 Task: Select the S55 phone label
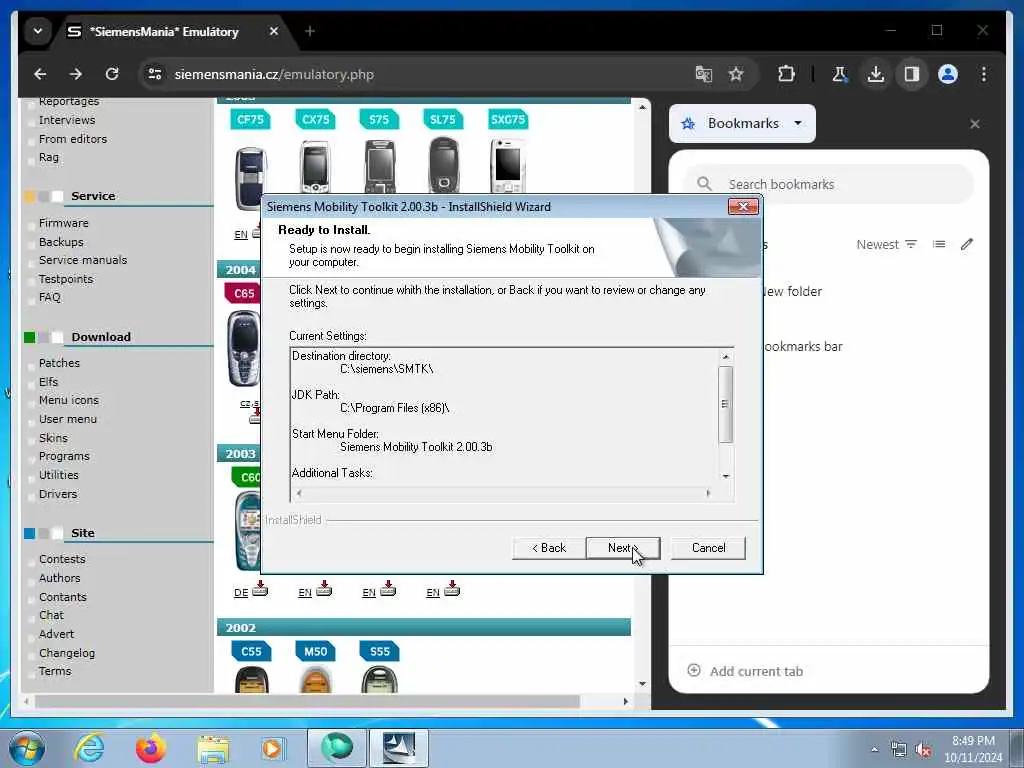pyautogui.click(x=379, y=652)
